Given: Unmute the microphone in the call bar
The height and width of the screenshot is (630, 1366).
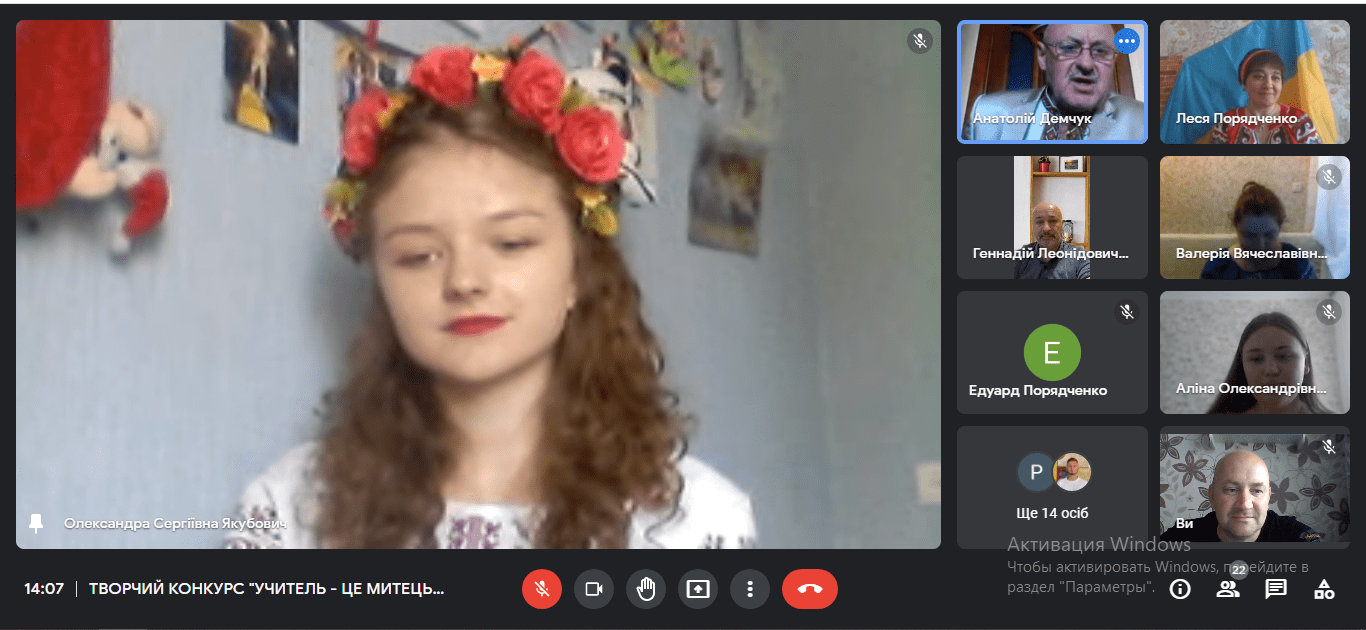Looking at the screenshot, I should [x=542, y=589].
